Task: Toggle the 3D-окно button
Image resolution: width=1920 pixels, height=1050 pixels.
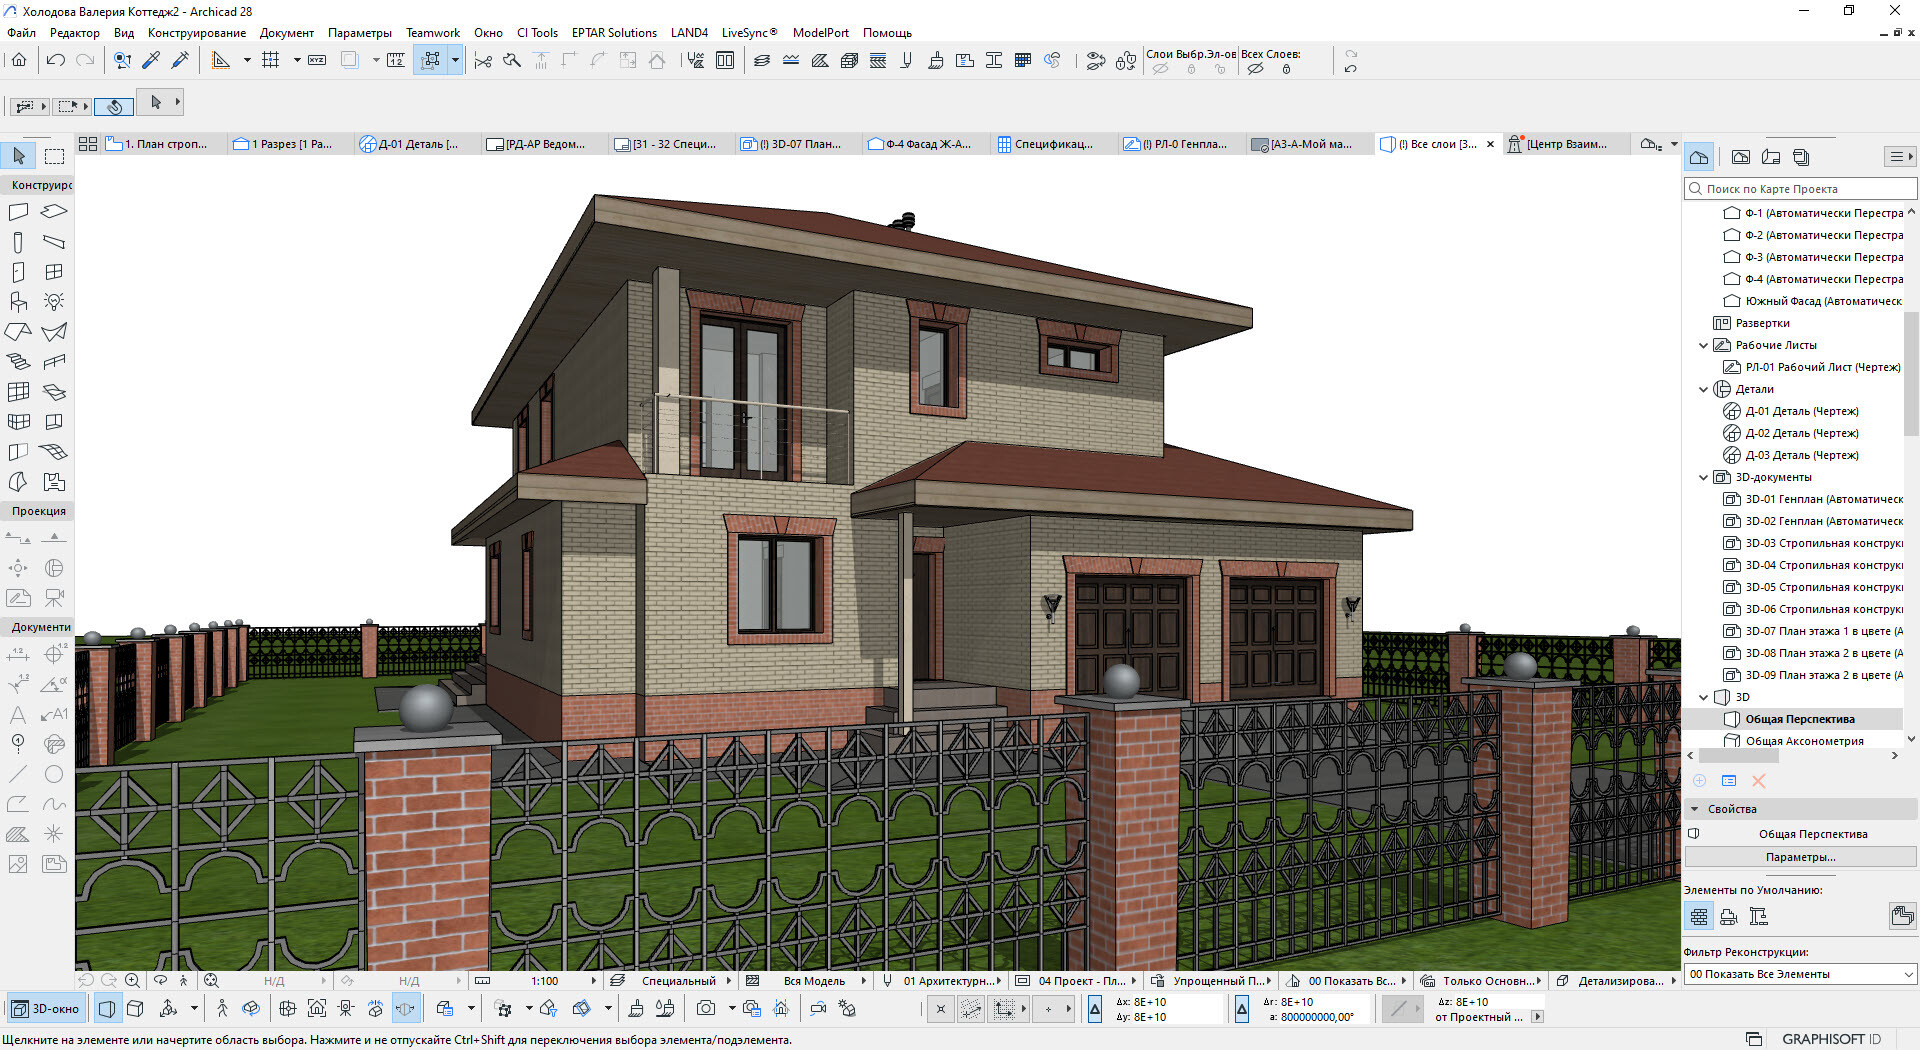Action: click(x=46, y=1008)
